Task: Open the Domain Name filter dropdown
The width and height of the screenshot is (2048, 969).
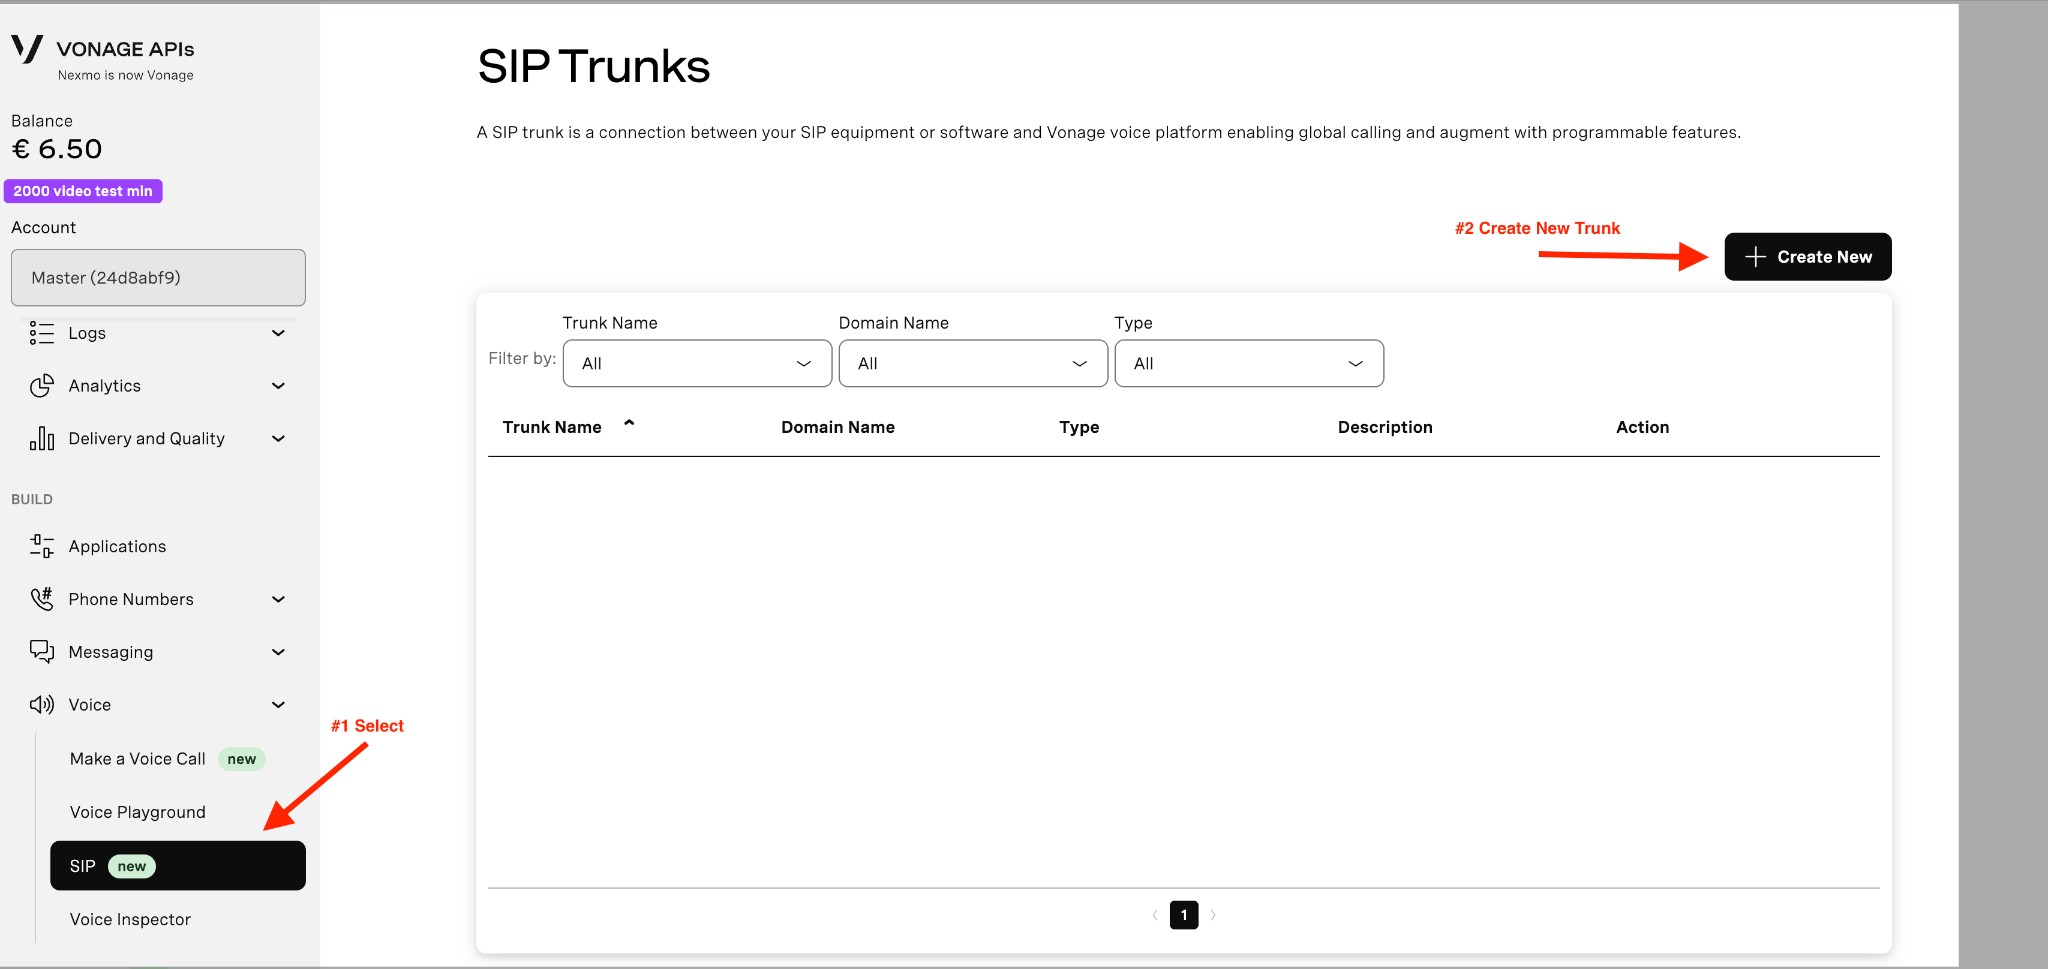Action: [x=972, y=363]
